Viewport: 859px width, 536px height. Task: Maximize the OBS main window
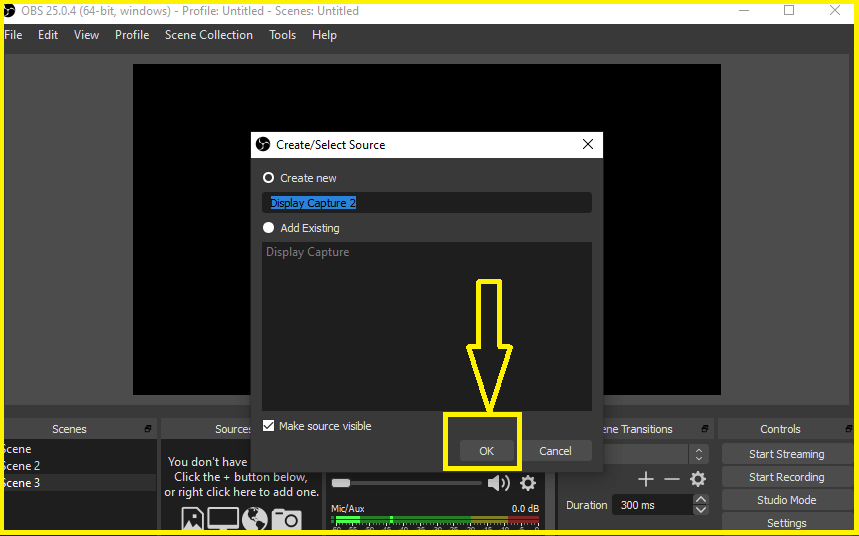tap(789, 10)
